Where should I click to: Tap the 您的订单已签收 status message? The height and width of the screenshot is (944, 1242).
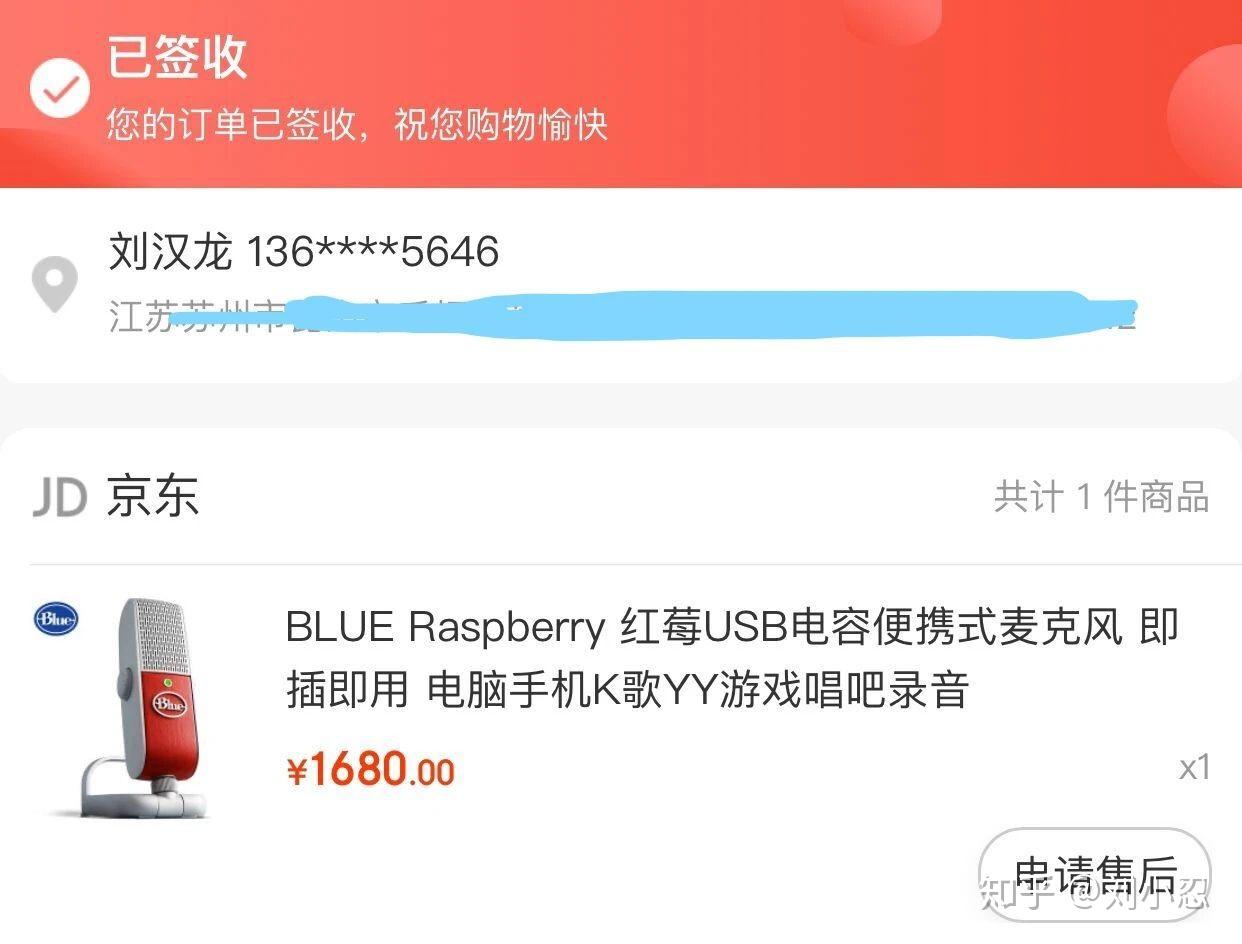pyautogui.click(x=357, y=125)
